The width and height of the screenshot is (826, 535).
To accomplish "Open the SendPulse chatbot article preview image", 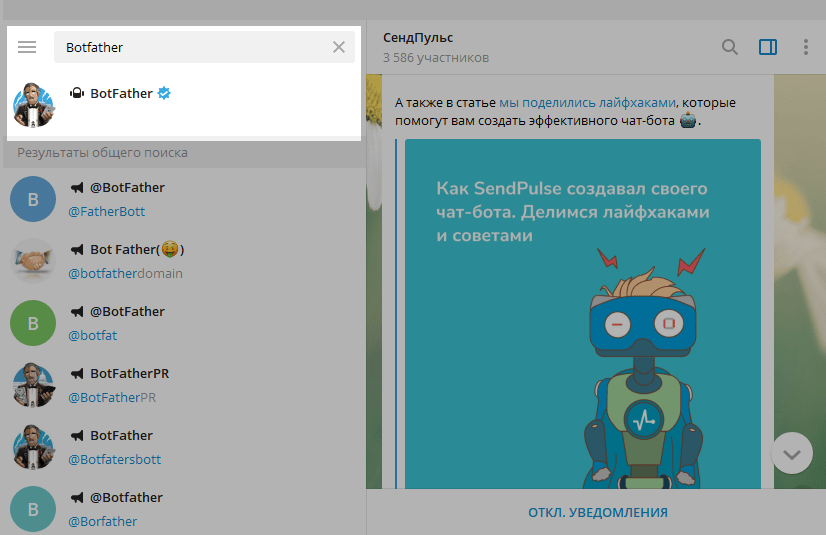I will (x=583, y=314).
